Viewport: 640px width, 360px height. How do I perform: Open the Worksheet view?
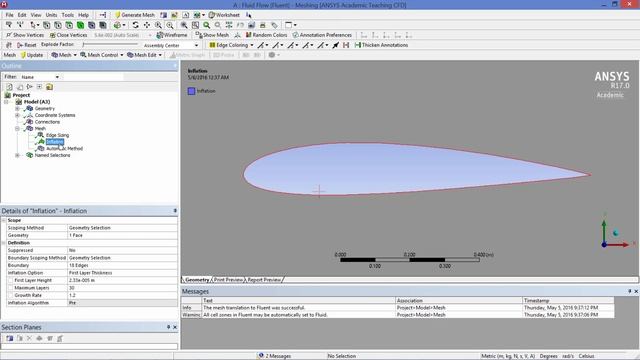pyautogui.click(x=224, y=15)
